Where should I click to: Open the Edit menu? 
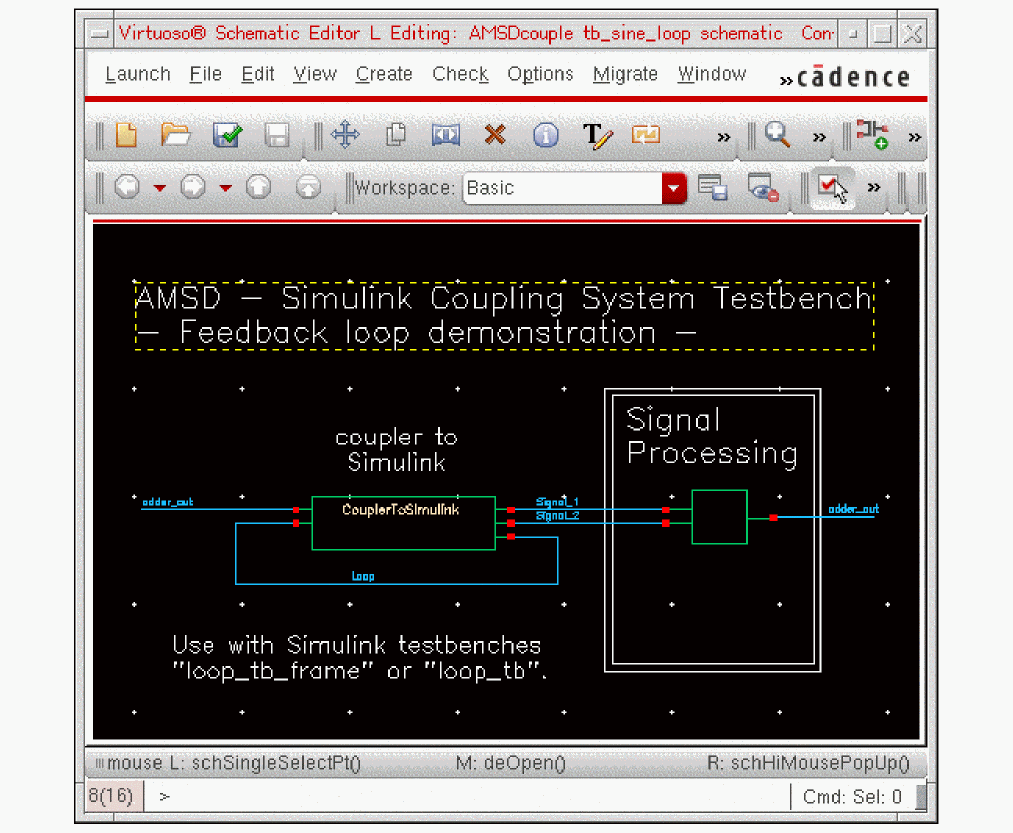tap(258, 74)
